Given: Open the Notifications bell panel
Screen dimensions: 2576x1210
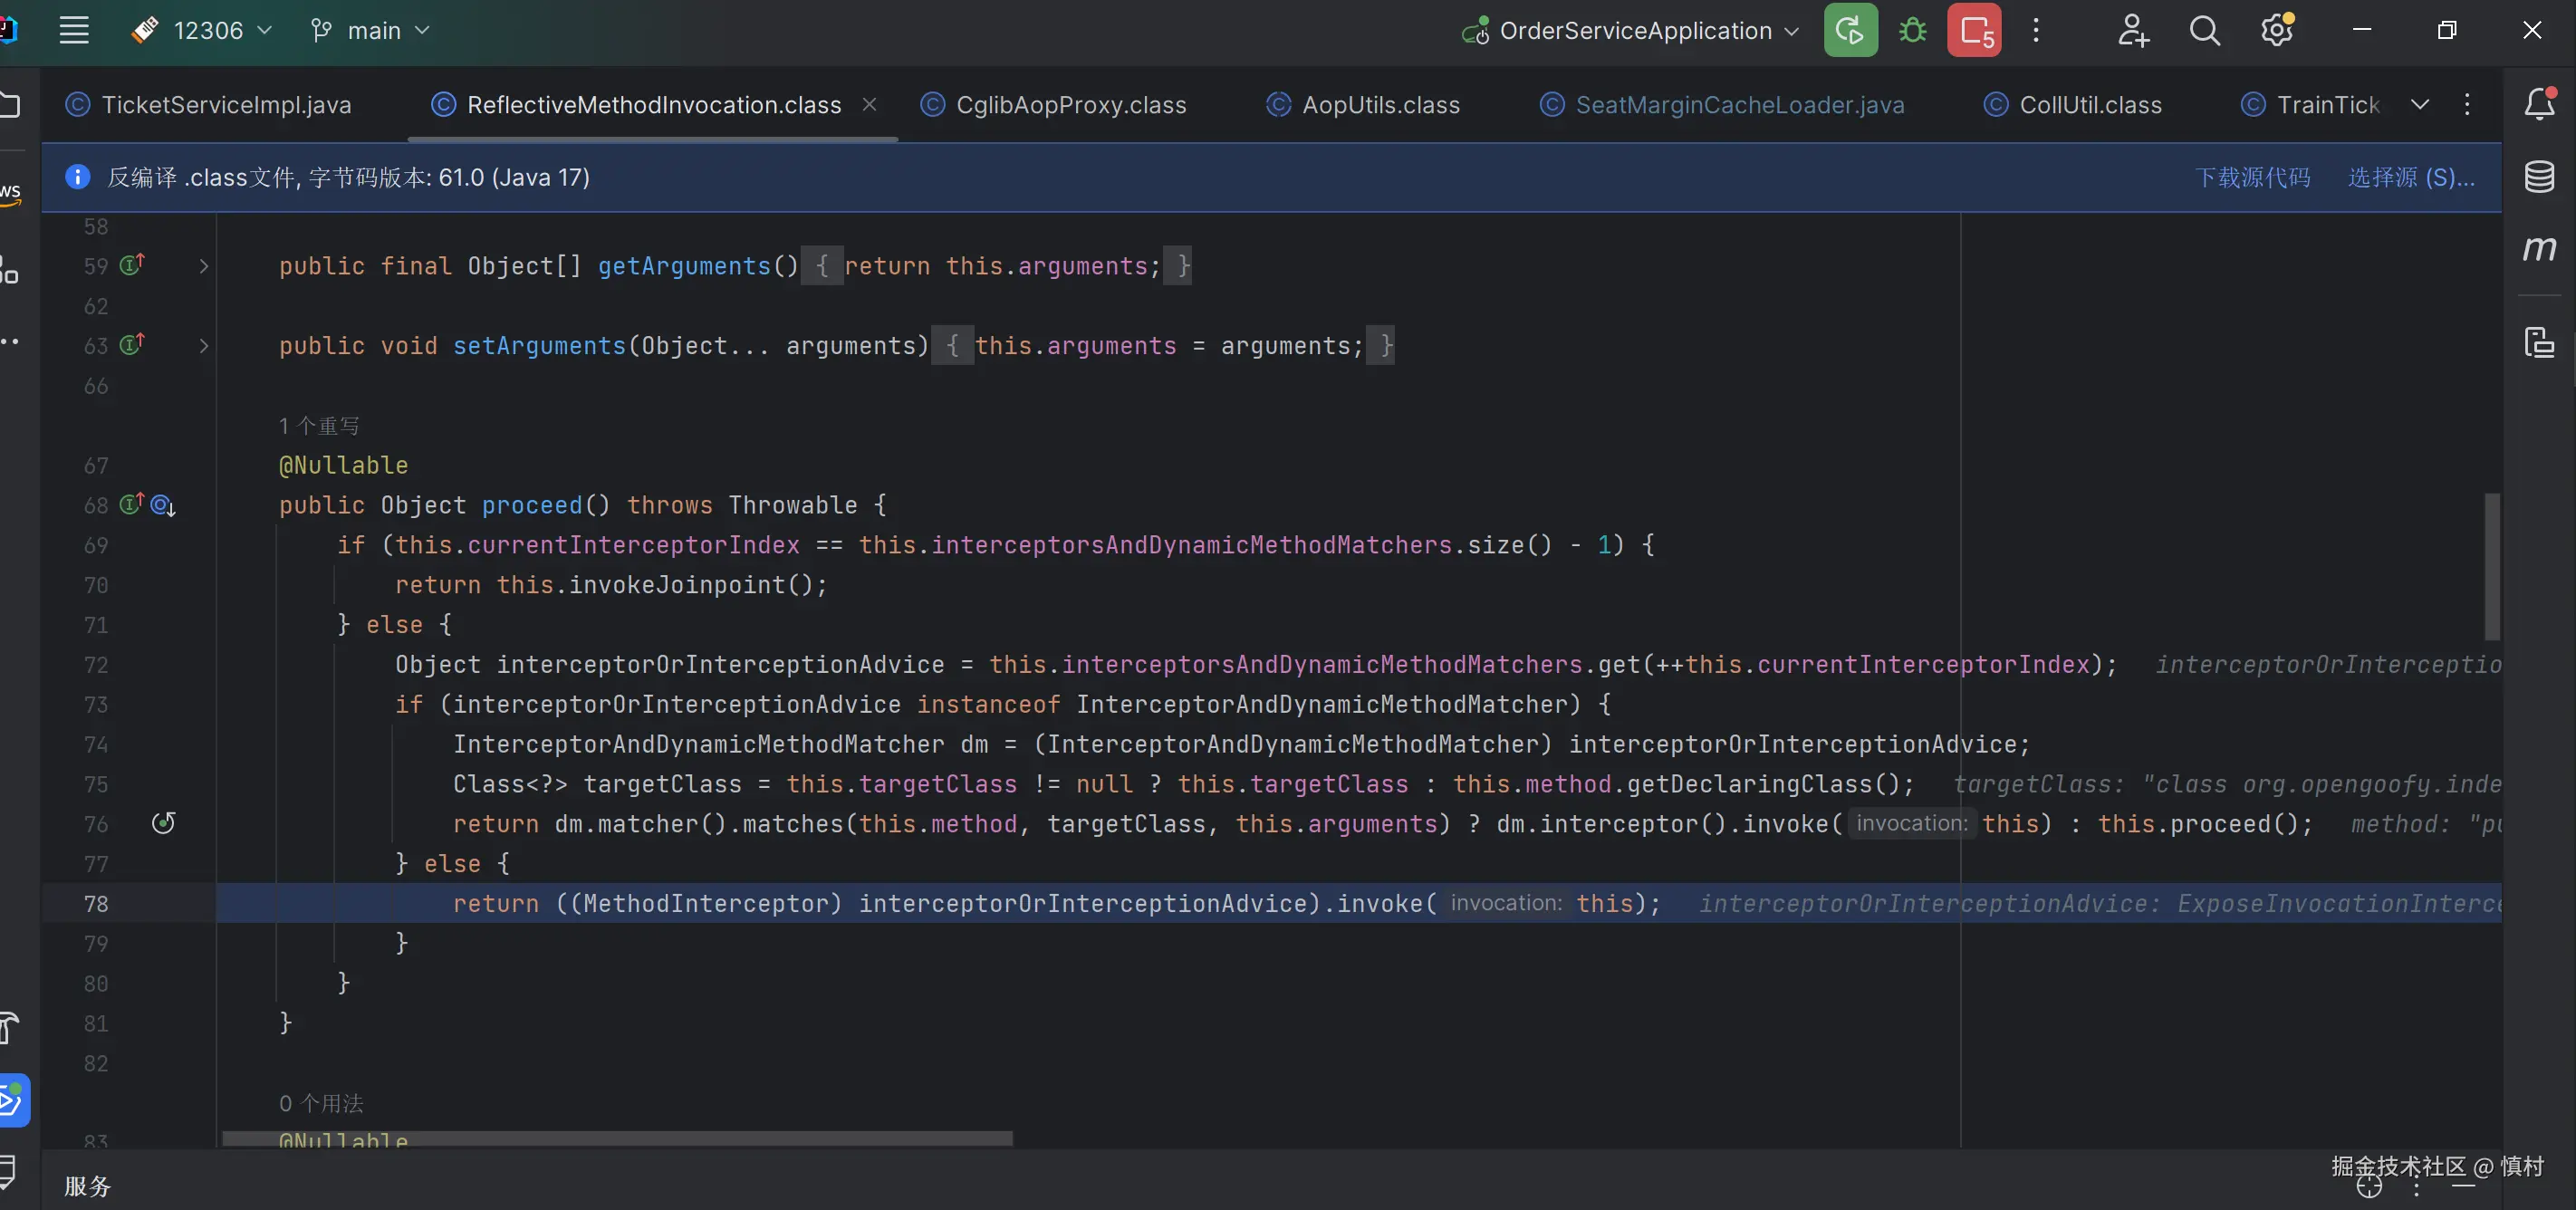Looking at the screenshot, I should [x=2539, y=104].
